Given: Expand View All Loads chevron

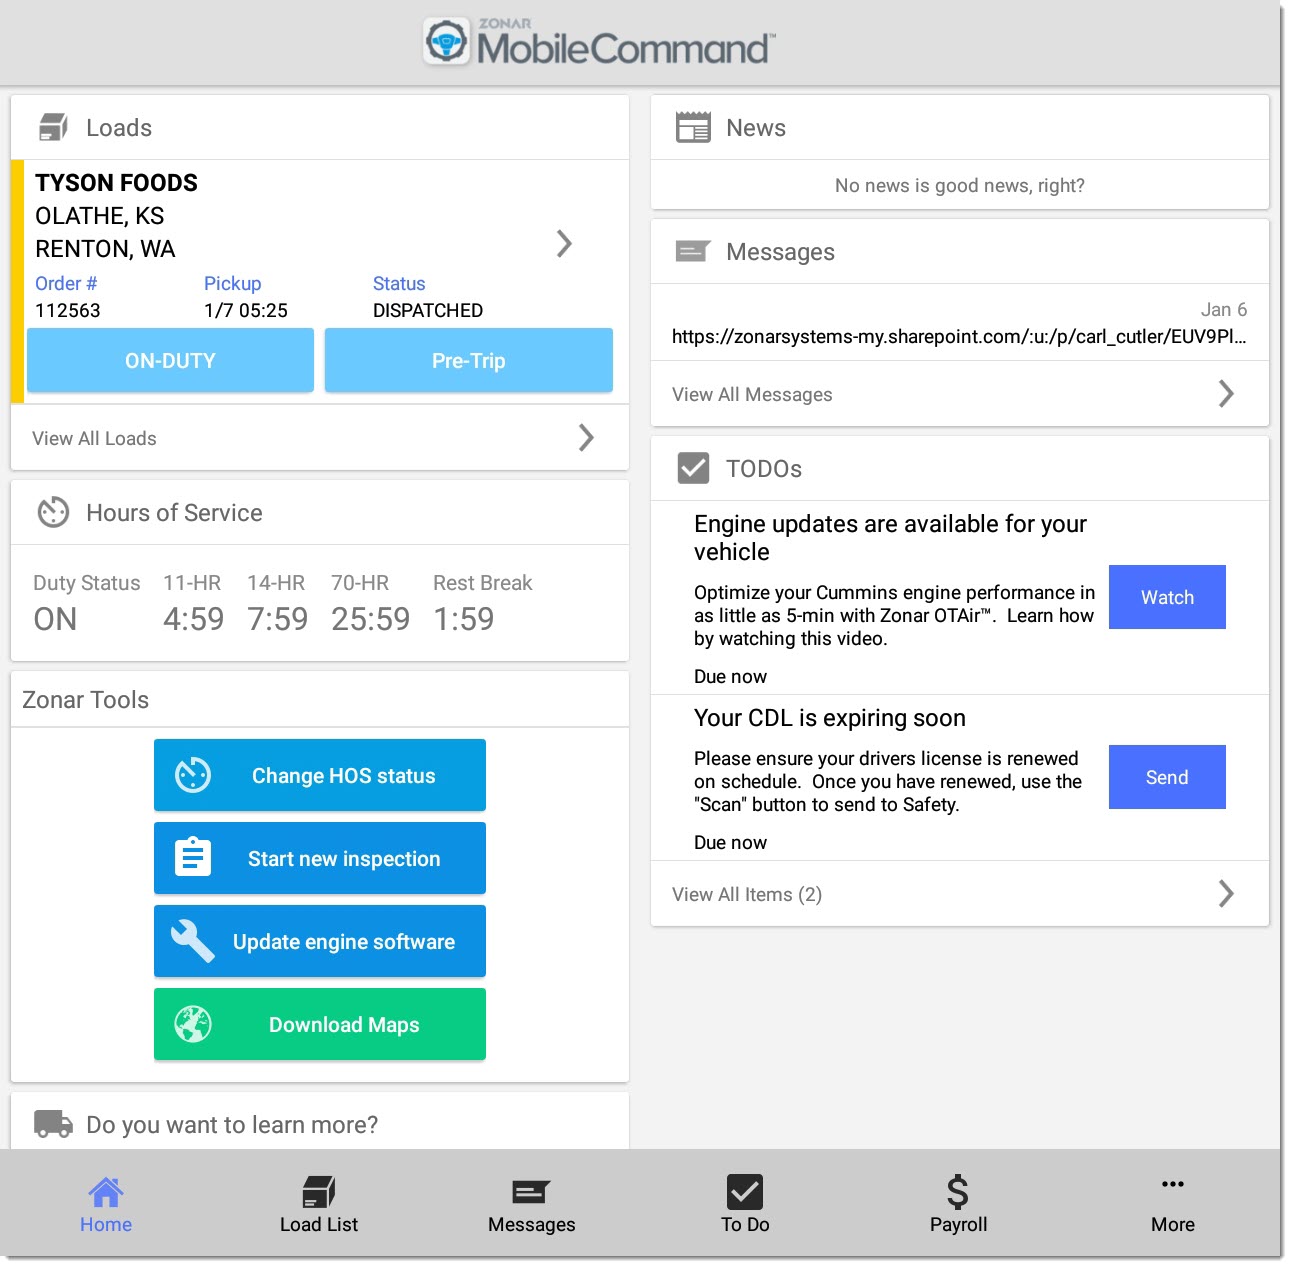Looking at the screenshot, I should pyautogui.click(x=587, y=437).
